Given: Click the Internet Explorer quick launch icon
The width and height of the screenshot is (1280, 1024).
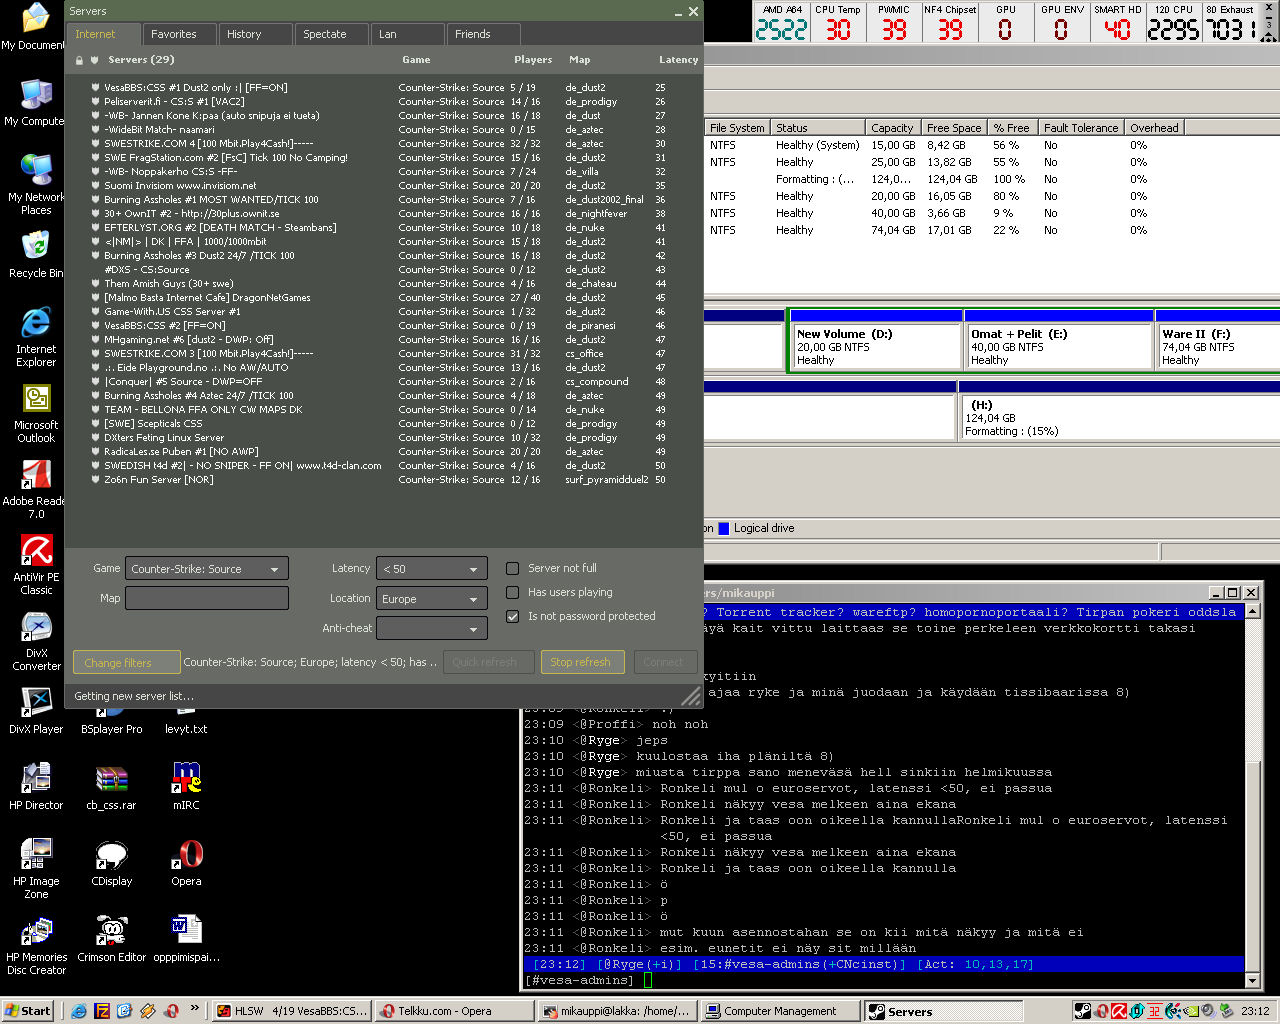Looking at the screenshot, I should tap(79, 1011).
